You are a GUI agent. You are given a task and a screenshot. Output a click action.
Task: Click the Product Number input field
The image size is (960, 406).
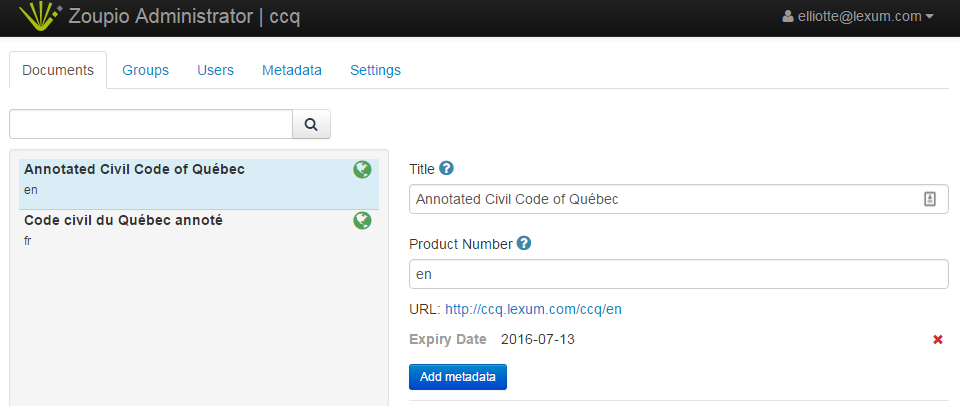click(x=678, y=274)
